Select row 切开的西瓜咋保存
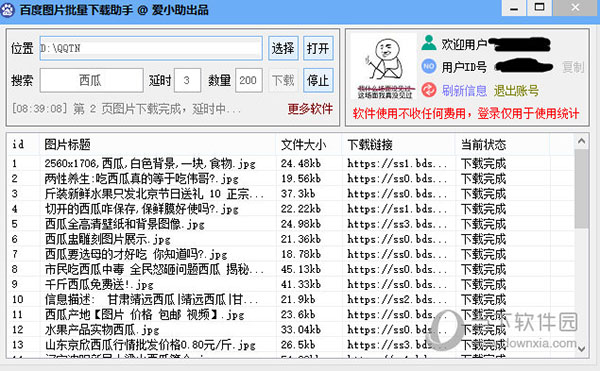Image resolution: width=600 pixels, height=371 pixels. click(x=291, y=209)
